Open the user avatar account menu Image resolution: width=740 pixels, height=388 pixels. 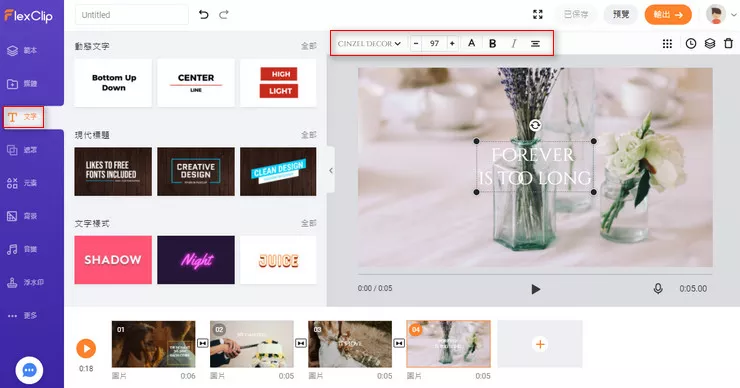coord(721,15)
